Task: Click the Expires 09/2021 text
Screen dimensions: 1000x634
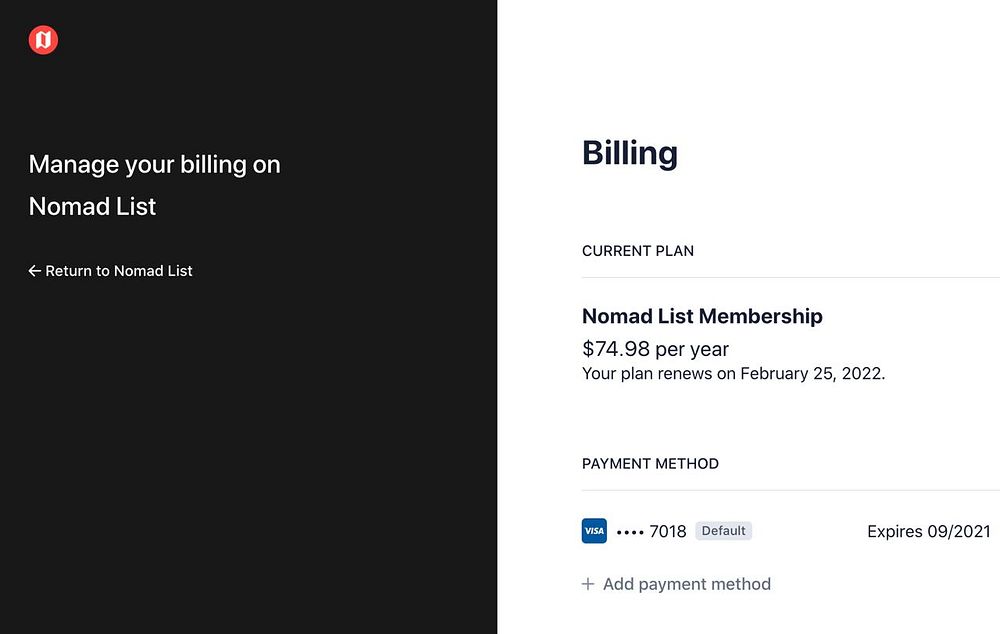Action: (928, 531)
